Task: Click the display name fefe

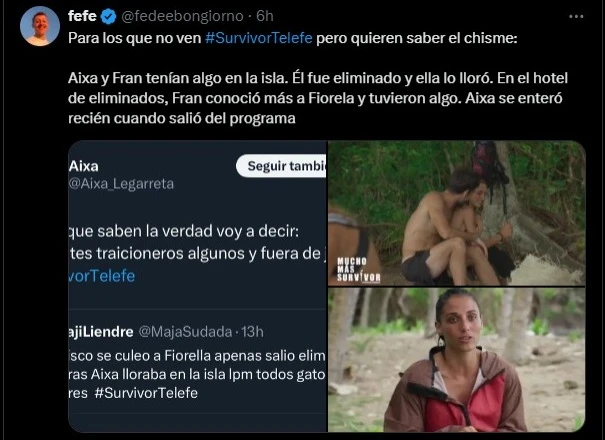Action: (83, 16)
